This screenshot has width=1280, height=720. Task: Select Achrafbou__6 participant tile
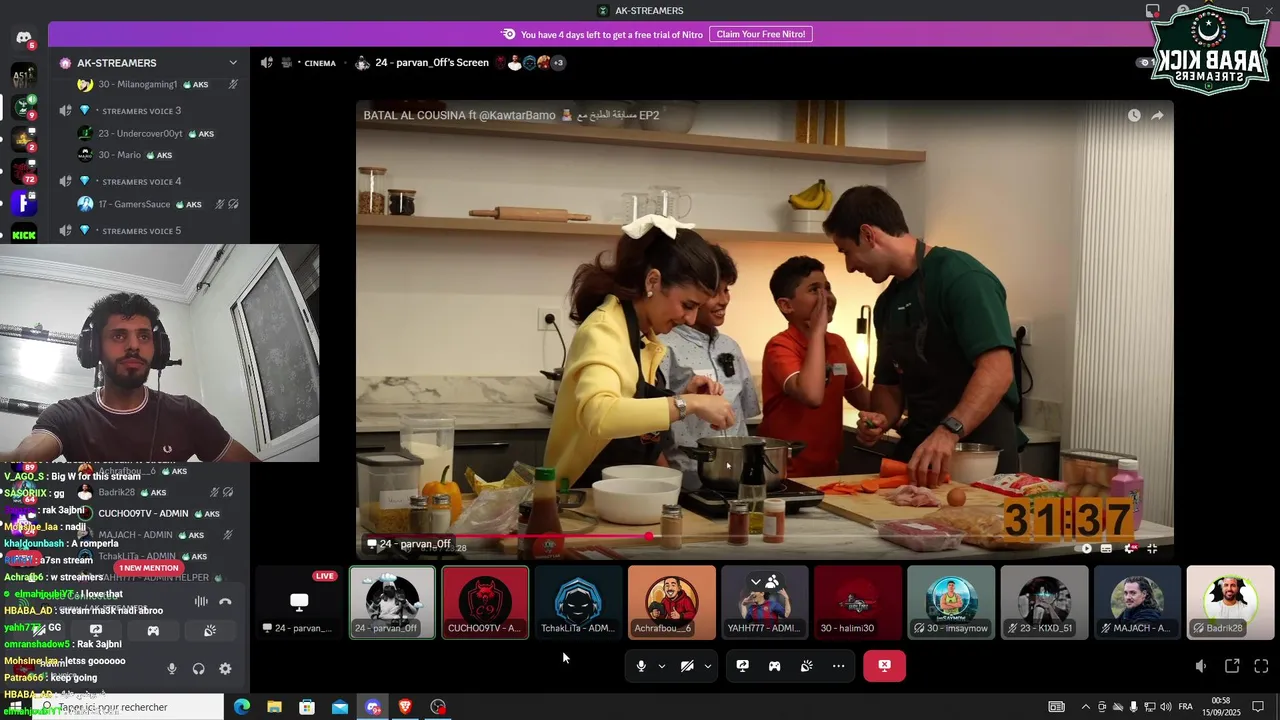[671, 602]
